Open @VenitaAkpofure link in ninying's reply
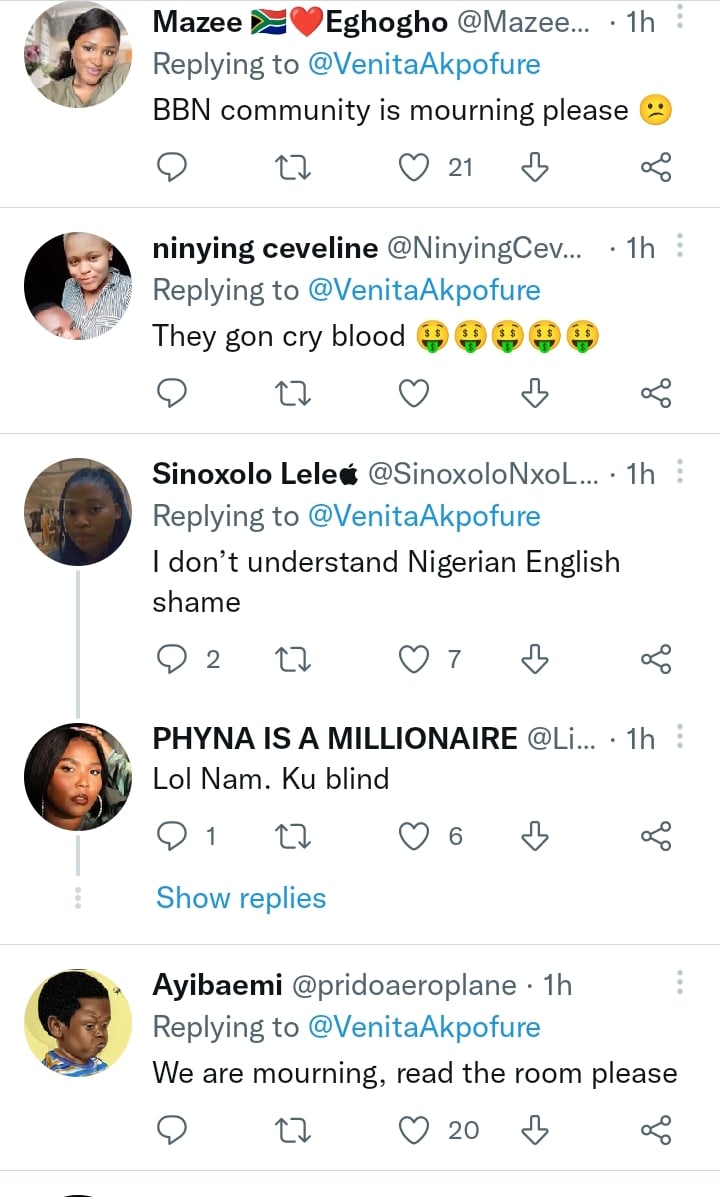Image resolution: width=720 pixels, height=1197 pixels. tap(425, 290)
